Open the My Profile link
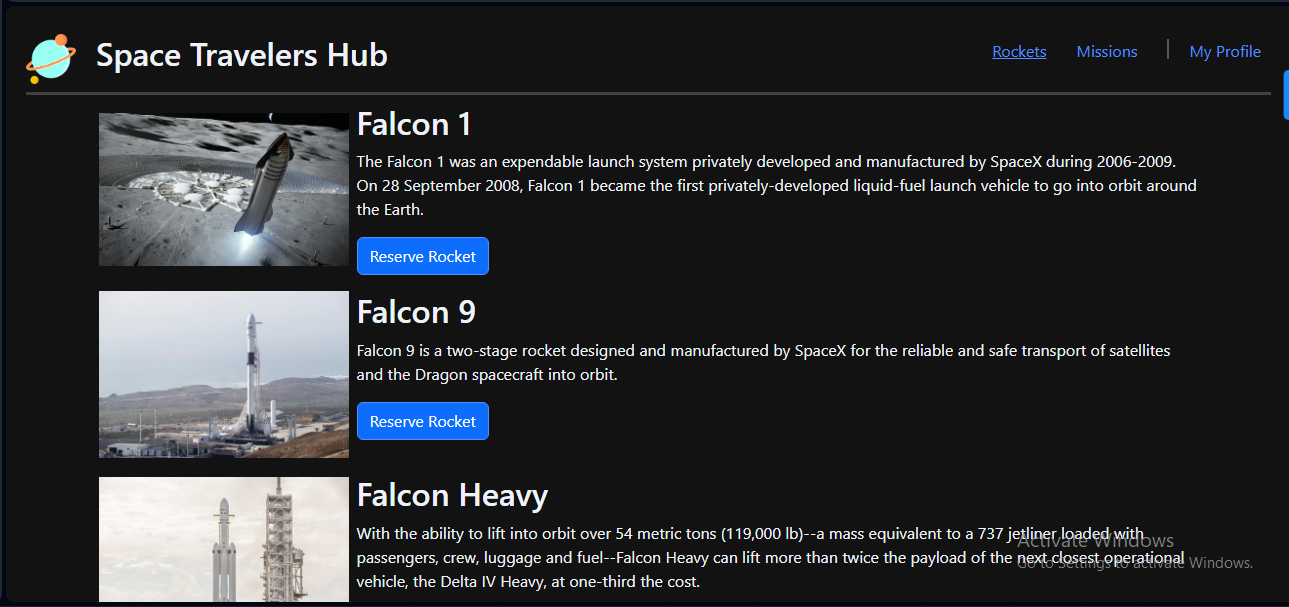This screenshot has height=607, width=1289. pos(1224,52)
